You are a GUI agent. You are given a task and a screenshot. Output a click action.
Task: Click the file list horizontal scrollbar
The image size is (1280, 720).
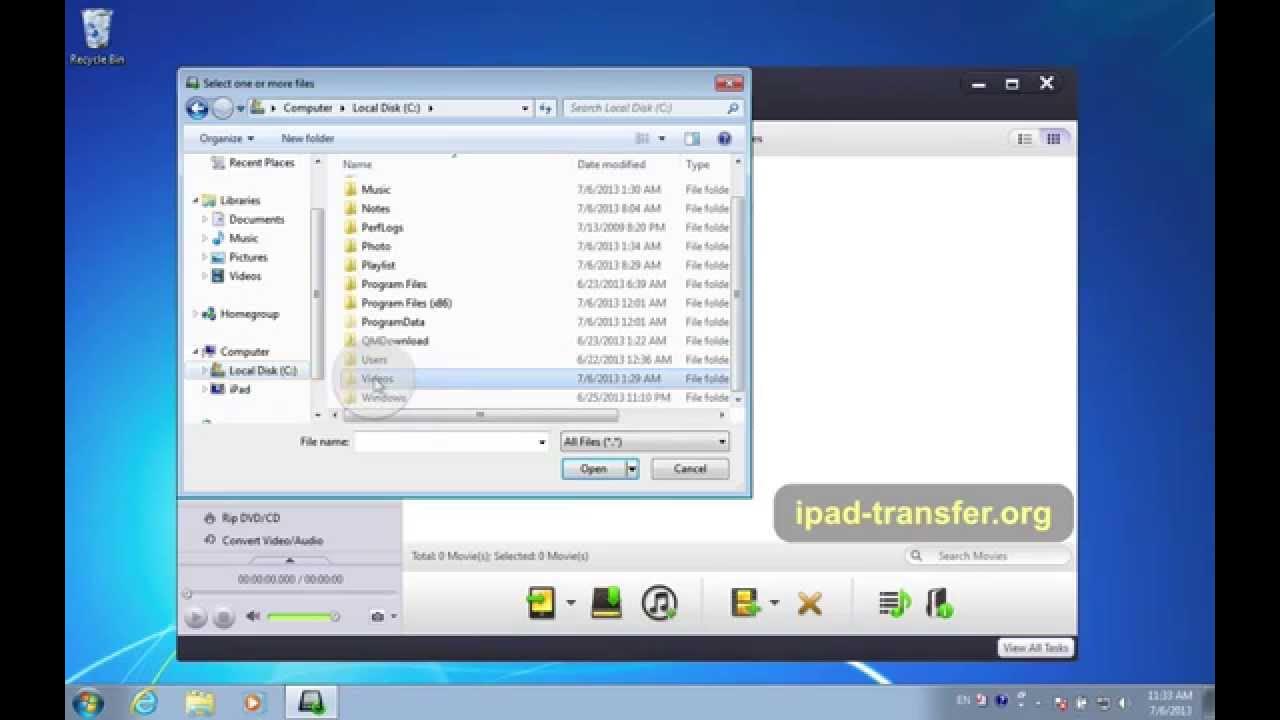pyautogui.click(x=480, y=414)
